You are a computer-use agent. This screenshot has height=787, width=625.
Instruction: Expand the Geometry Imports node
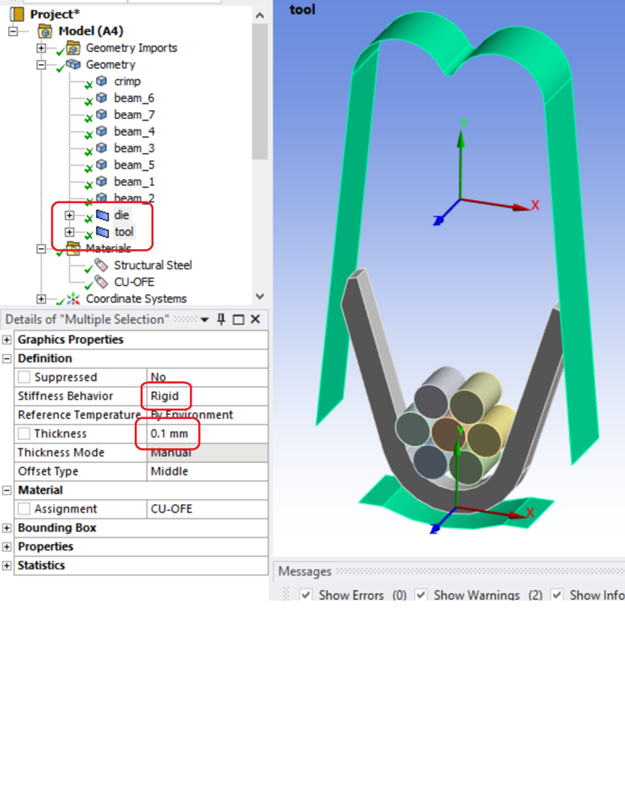(x=41, y=48)
